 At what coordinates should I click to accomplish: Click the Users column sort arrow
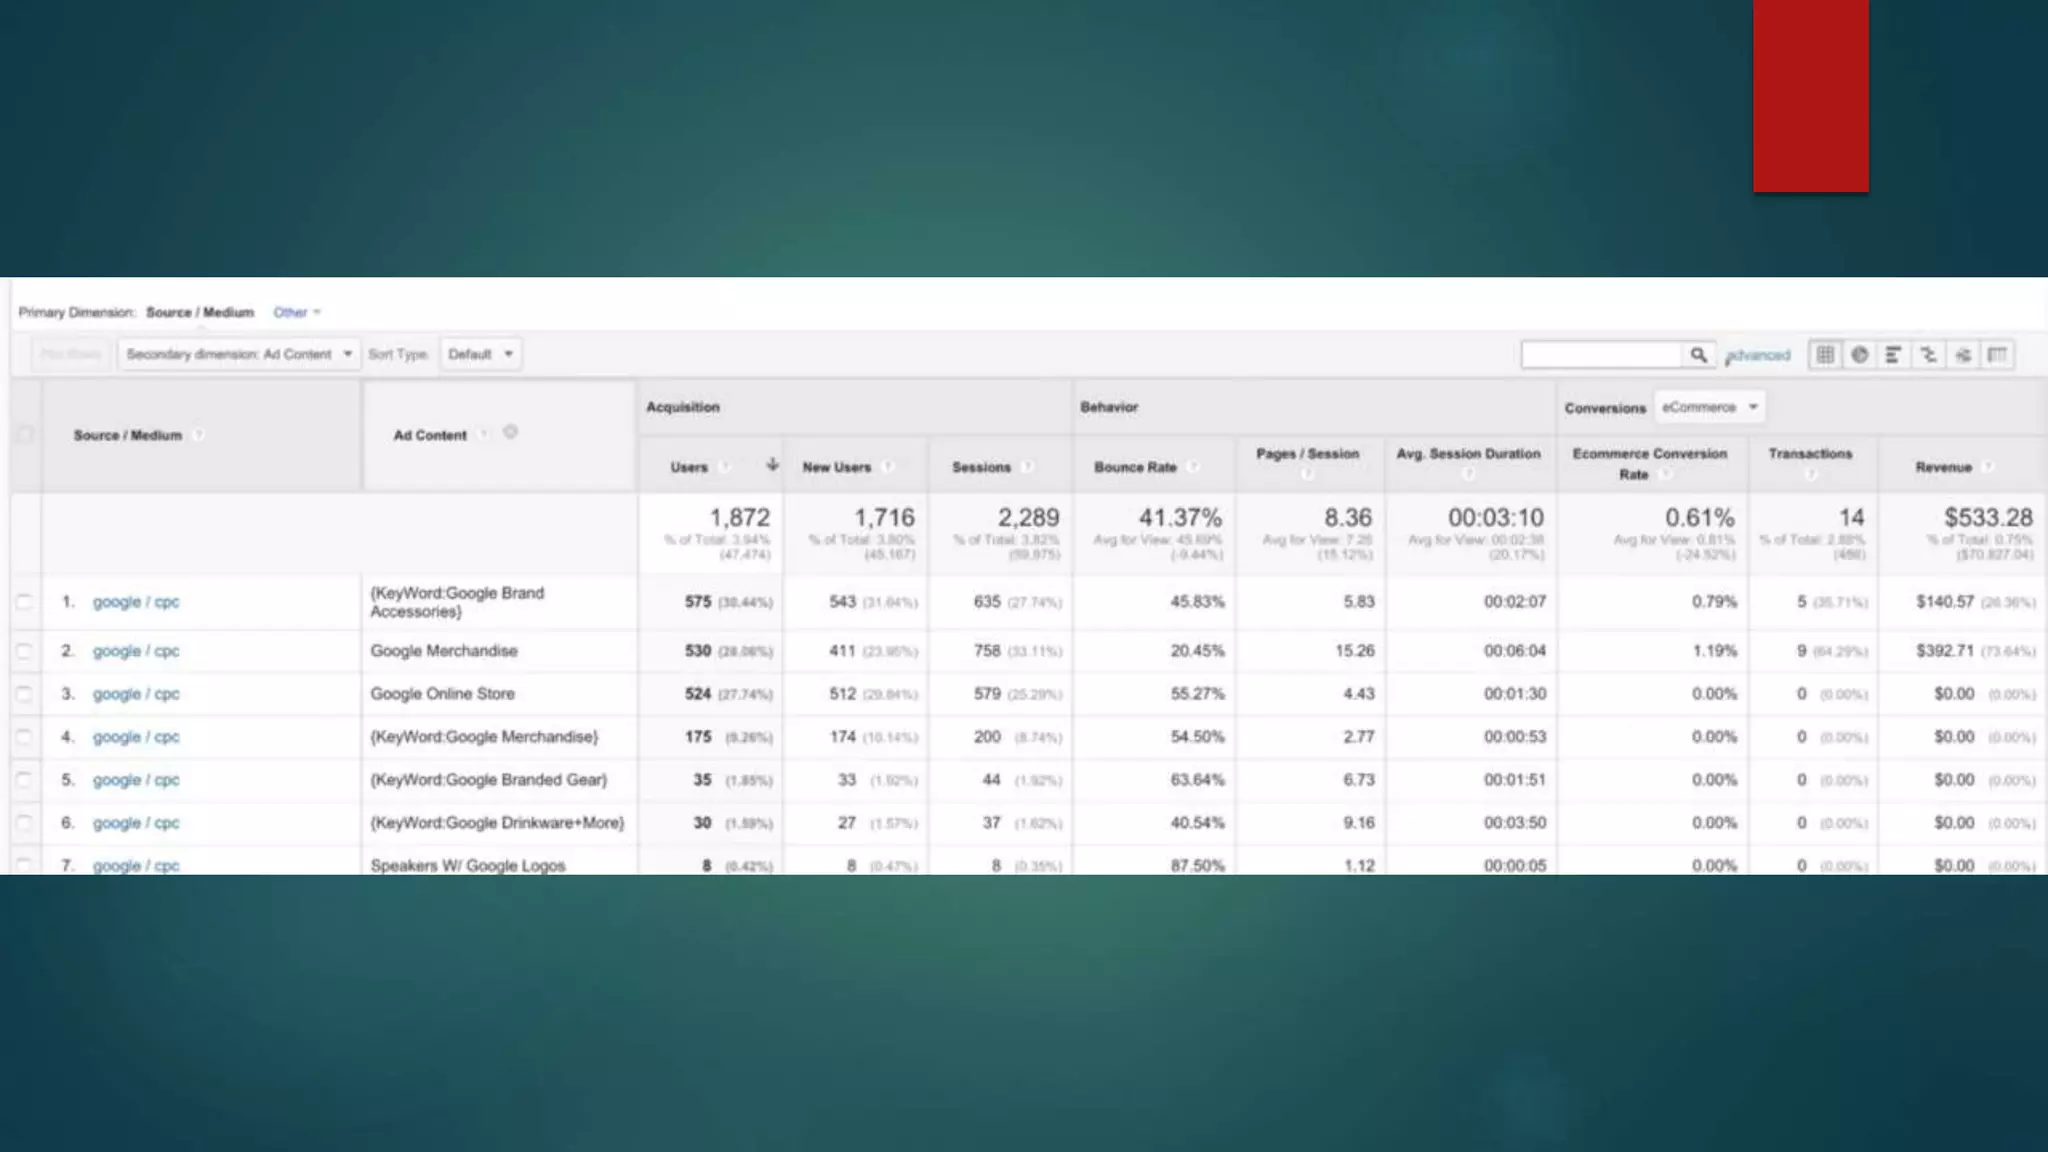pos(772,465)
